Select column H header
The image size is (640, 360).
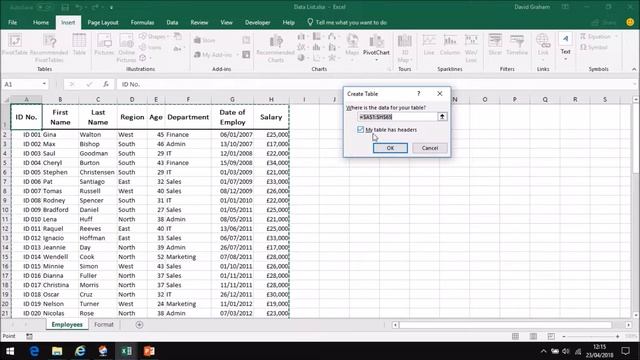[x=271, y=99]
